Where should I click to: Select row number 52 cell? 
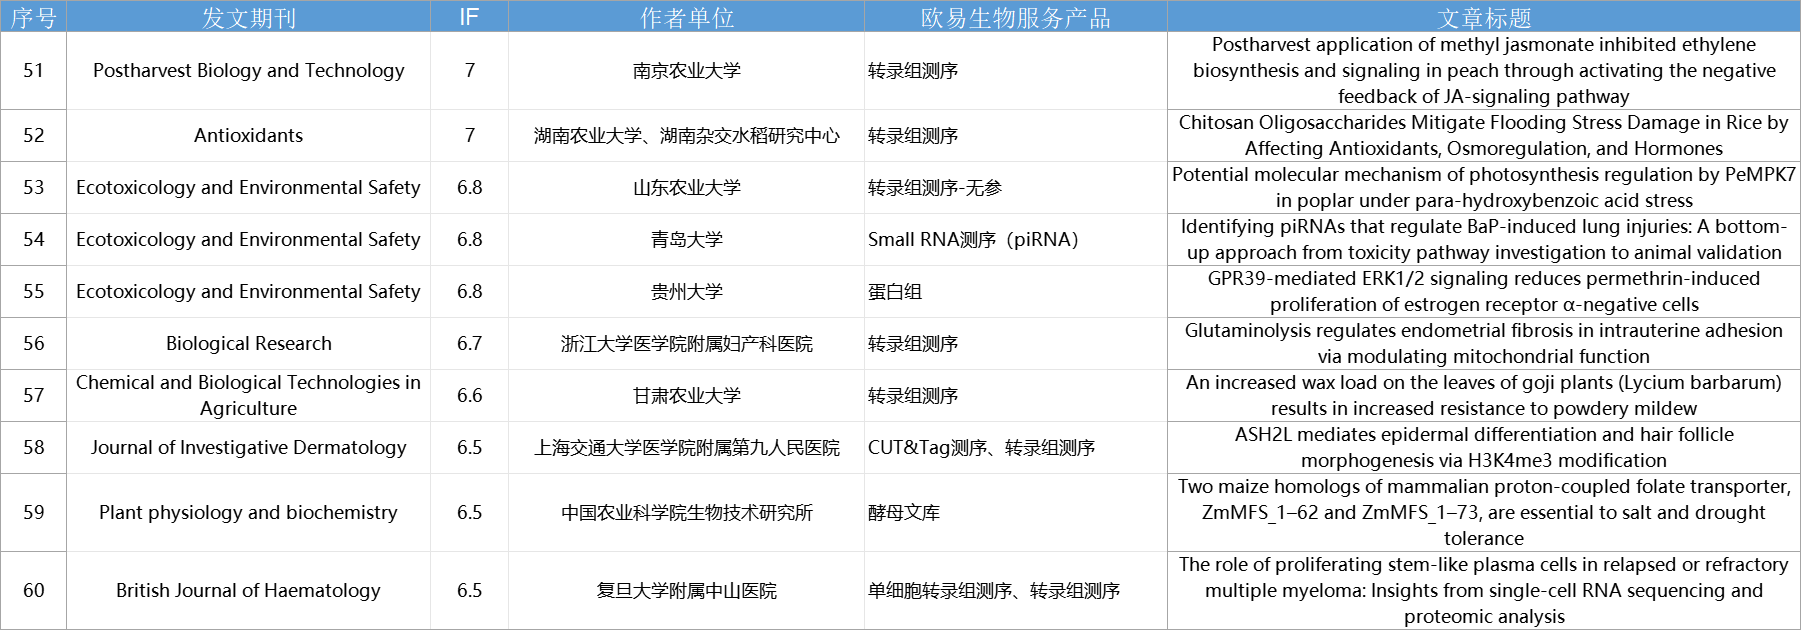(x=33, y=136)
